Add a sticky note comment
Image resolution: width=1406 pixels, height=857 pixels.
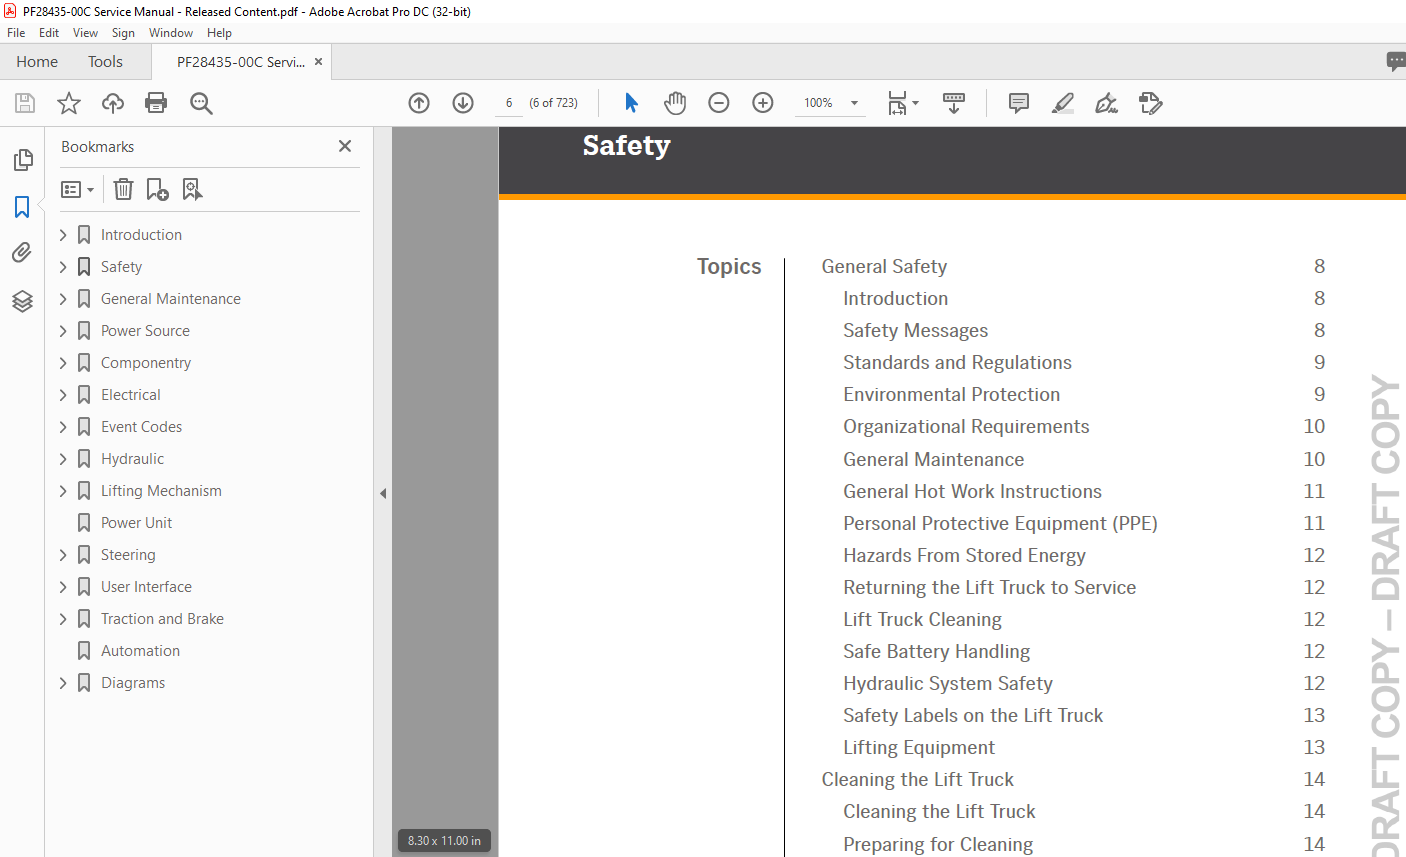point(1019,103)
